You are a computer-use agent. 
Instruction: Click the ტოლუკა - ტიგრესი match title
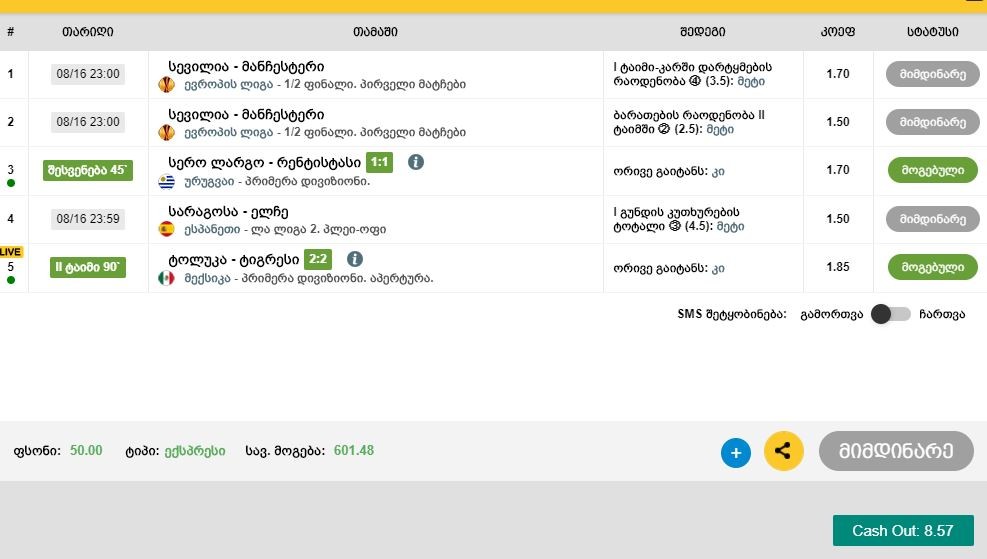[x=234, y=259]
